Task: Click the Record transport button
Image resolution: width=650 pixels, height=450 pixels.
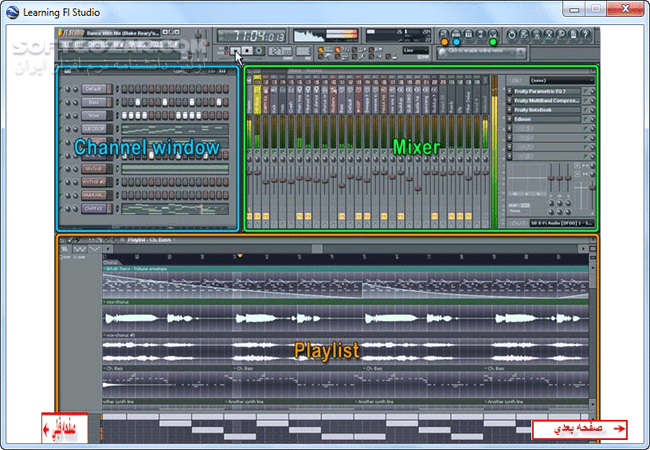Action: point(259,51)
